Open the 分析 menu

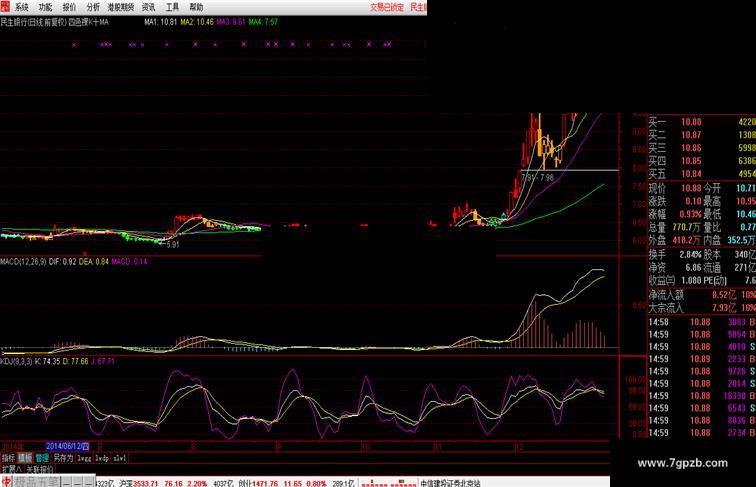tap(93, 7)
